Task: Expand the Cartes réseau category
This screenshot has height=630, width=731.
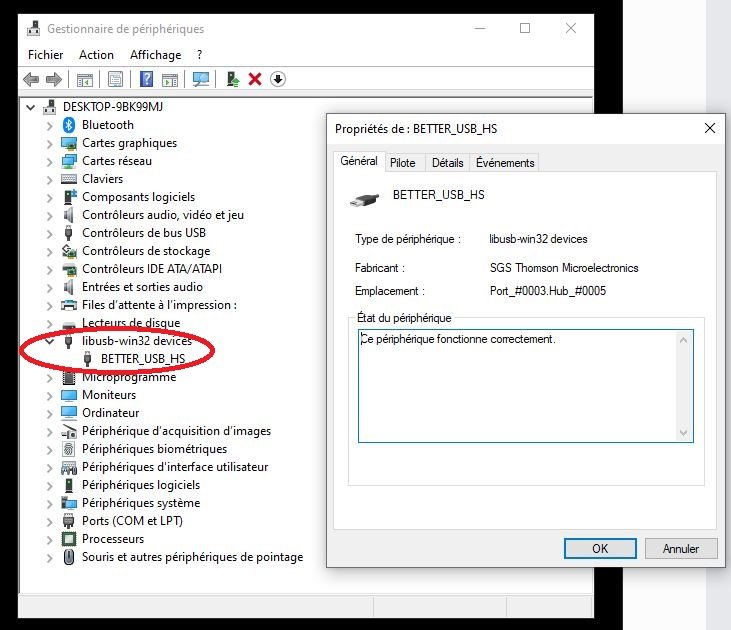Action: (49, 162)
